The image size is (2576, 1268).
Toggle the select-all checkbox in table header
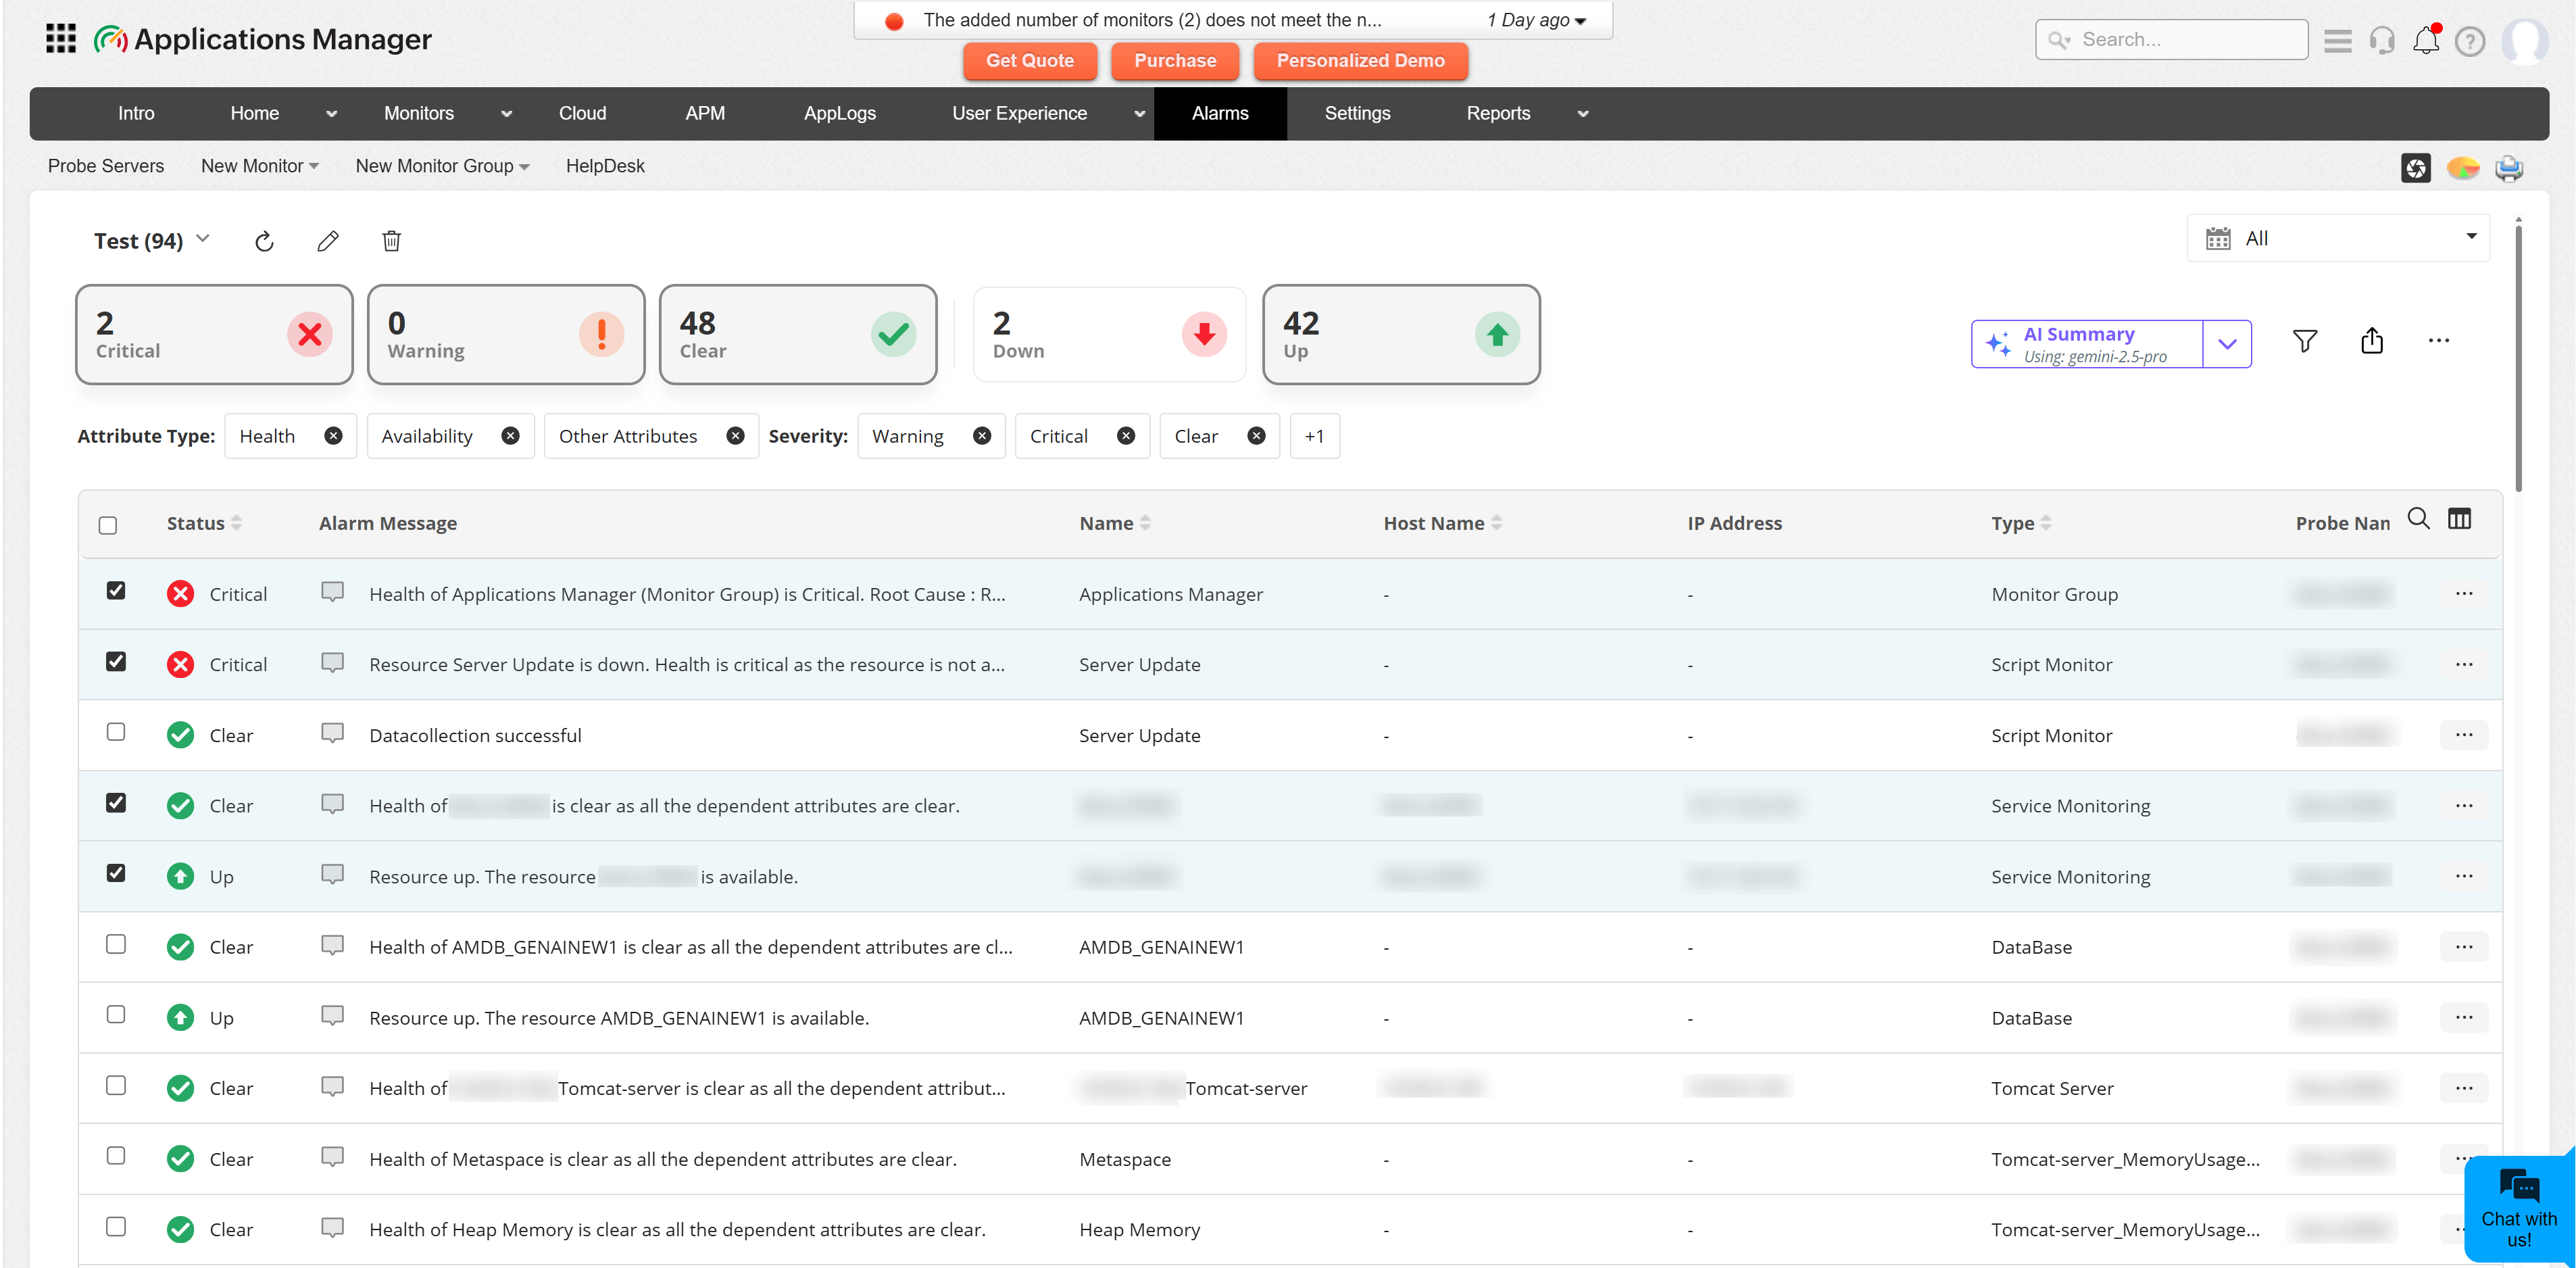pos(108,525)
